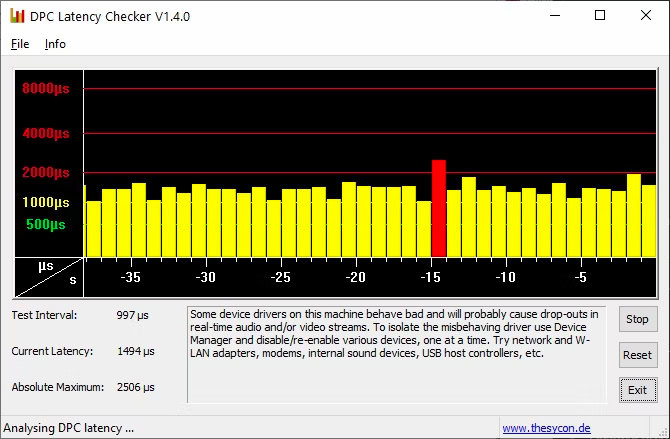Click the 1000µs scale label
This screenshot has width=670, height=439.
[46, 202]
